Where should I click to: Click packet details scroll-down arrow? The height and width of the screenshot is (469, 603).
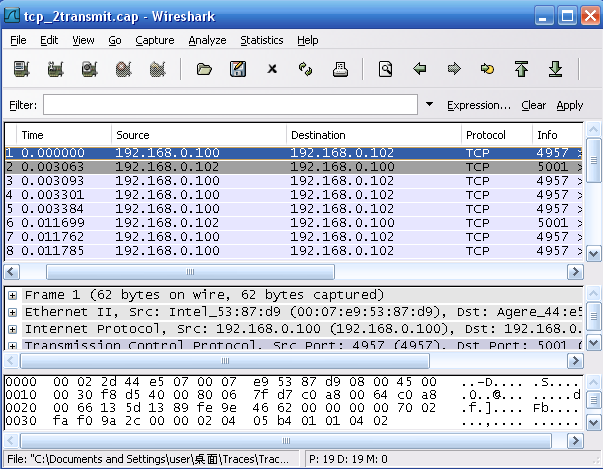pyautogui.click(x=593, y=343)
